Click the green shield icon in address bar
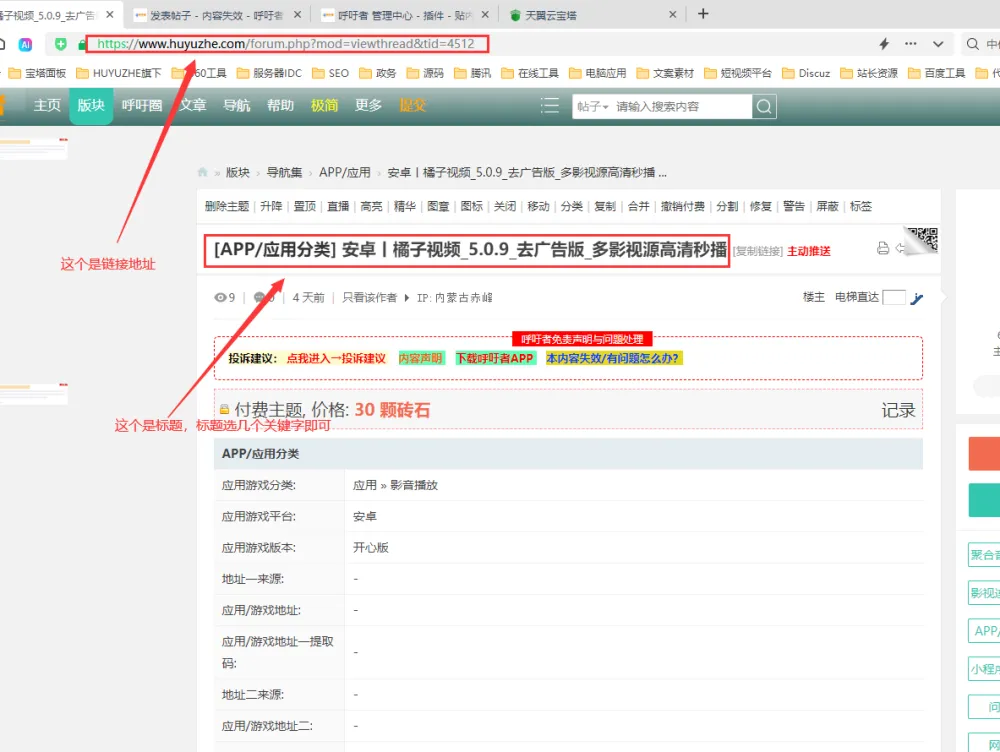 point(61,44)
